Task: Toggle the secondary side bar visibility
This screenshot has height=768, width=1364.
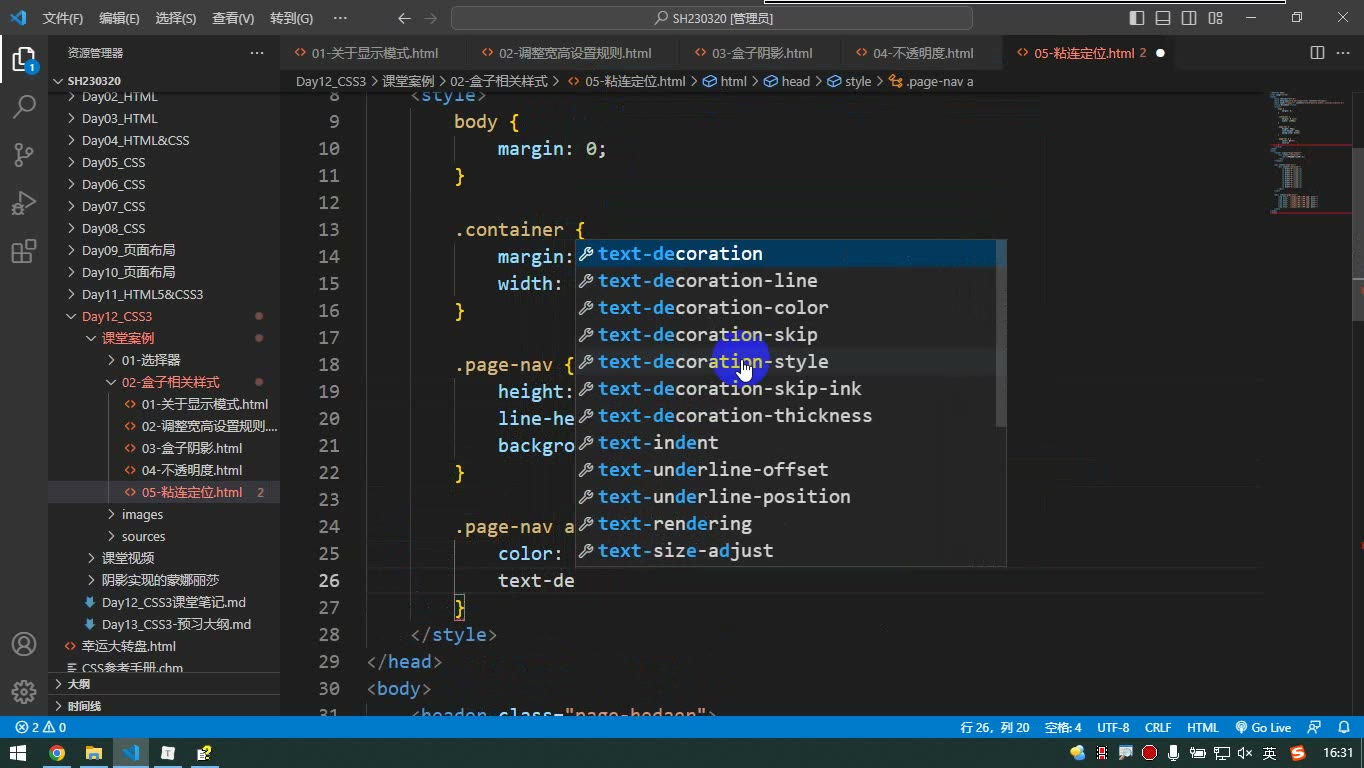Action: click(1189, 18)
